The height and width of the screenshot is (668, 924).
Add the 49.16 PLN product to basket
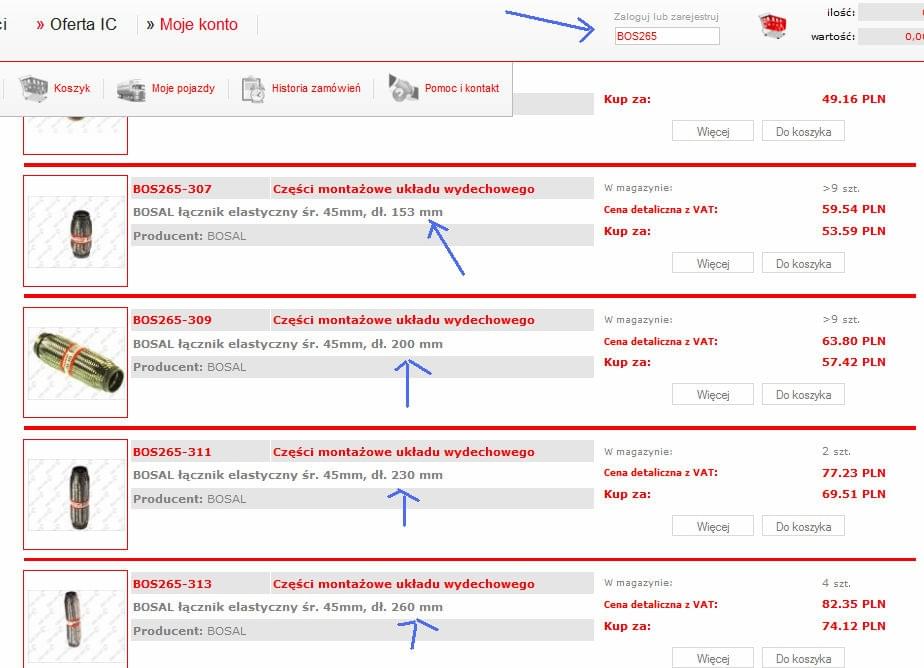point(803,131)
